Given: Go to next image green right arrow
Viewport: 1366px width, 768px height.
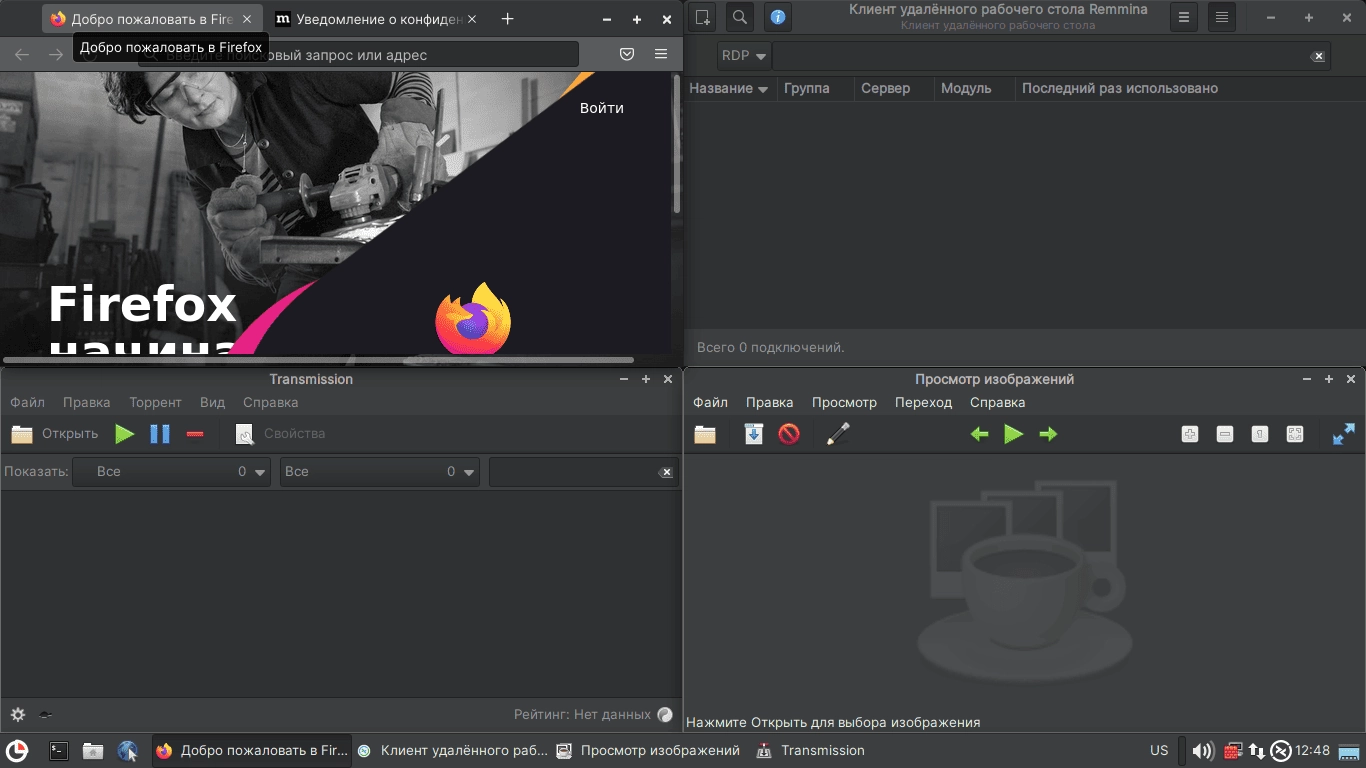Looking at the screenshot, I should (1048, 434).
